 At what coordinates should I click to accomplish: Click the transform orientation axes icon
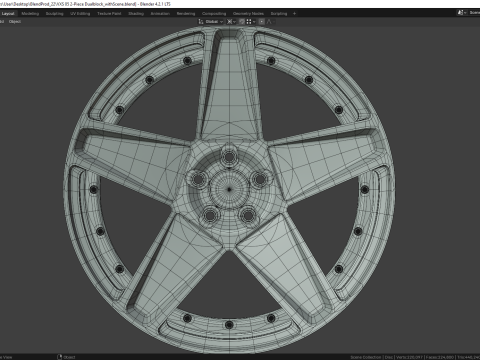click(x=201, y=22)
